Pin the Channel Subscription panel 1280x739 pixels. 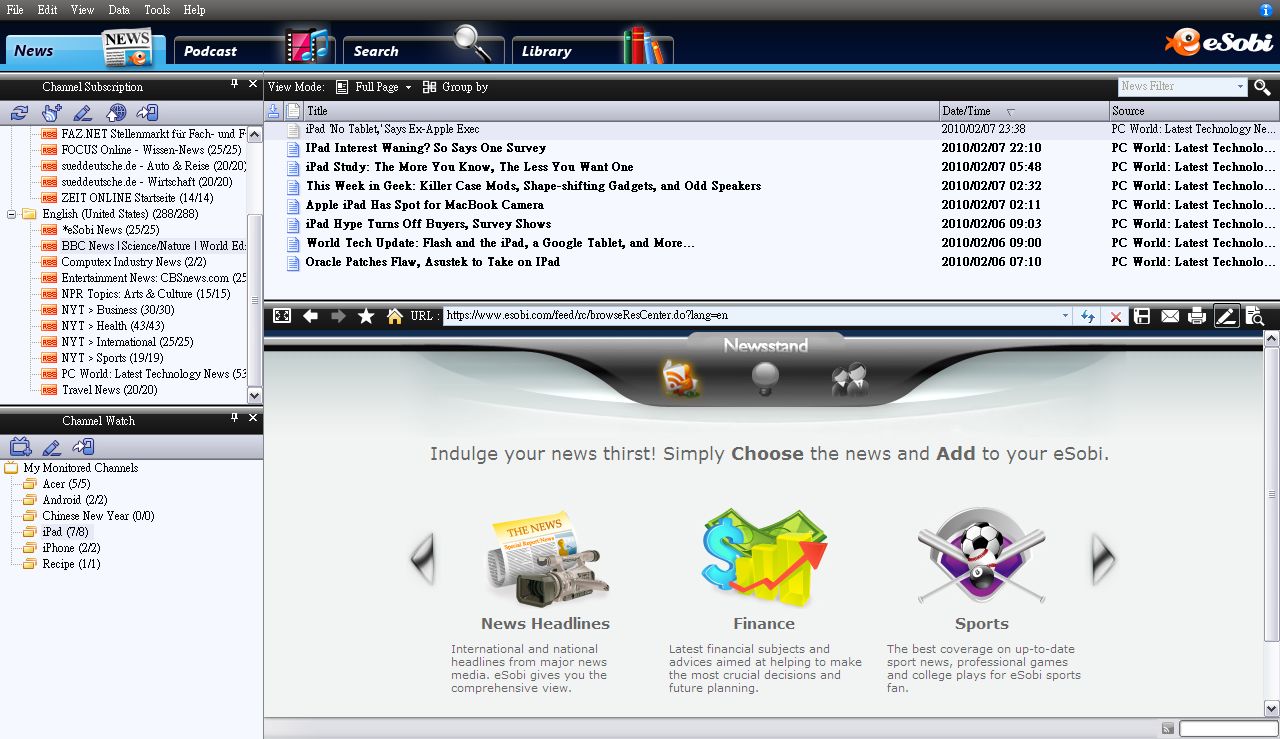click(x=235, y=84)
